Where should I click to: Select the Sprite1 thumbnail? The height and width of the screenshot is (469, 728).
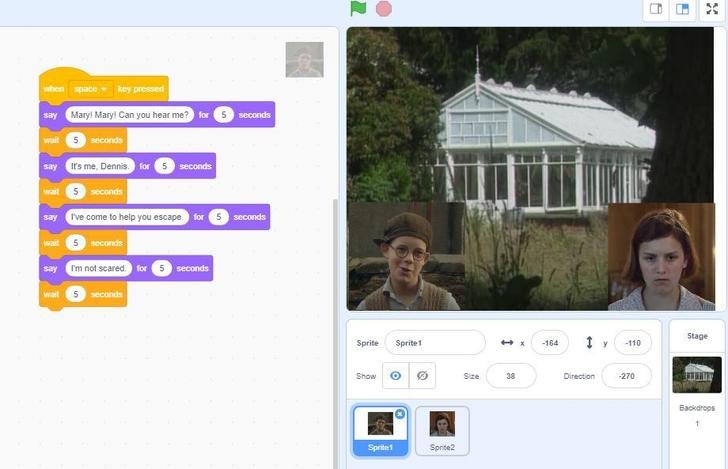(380, 430)
